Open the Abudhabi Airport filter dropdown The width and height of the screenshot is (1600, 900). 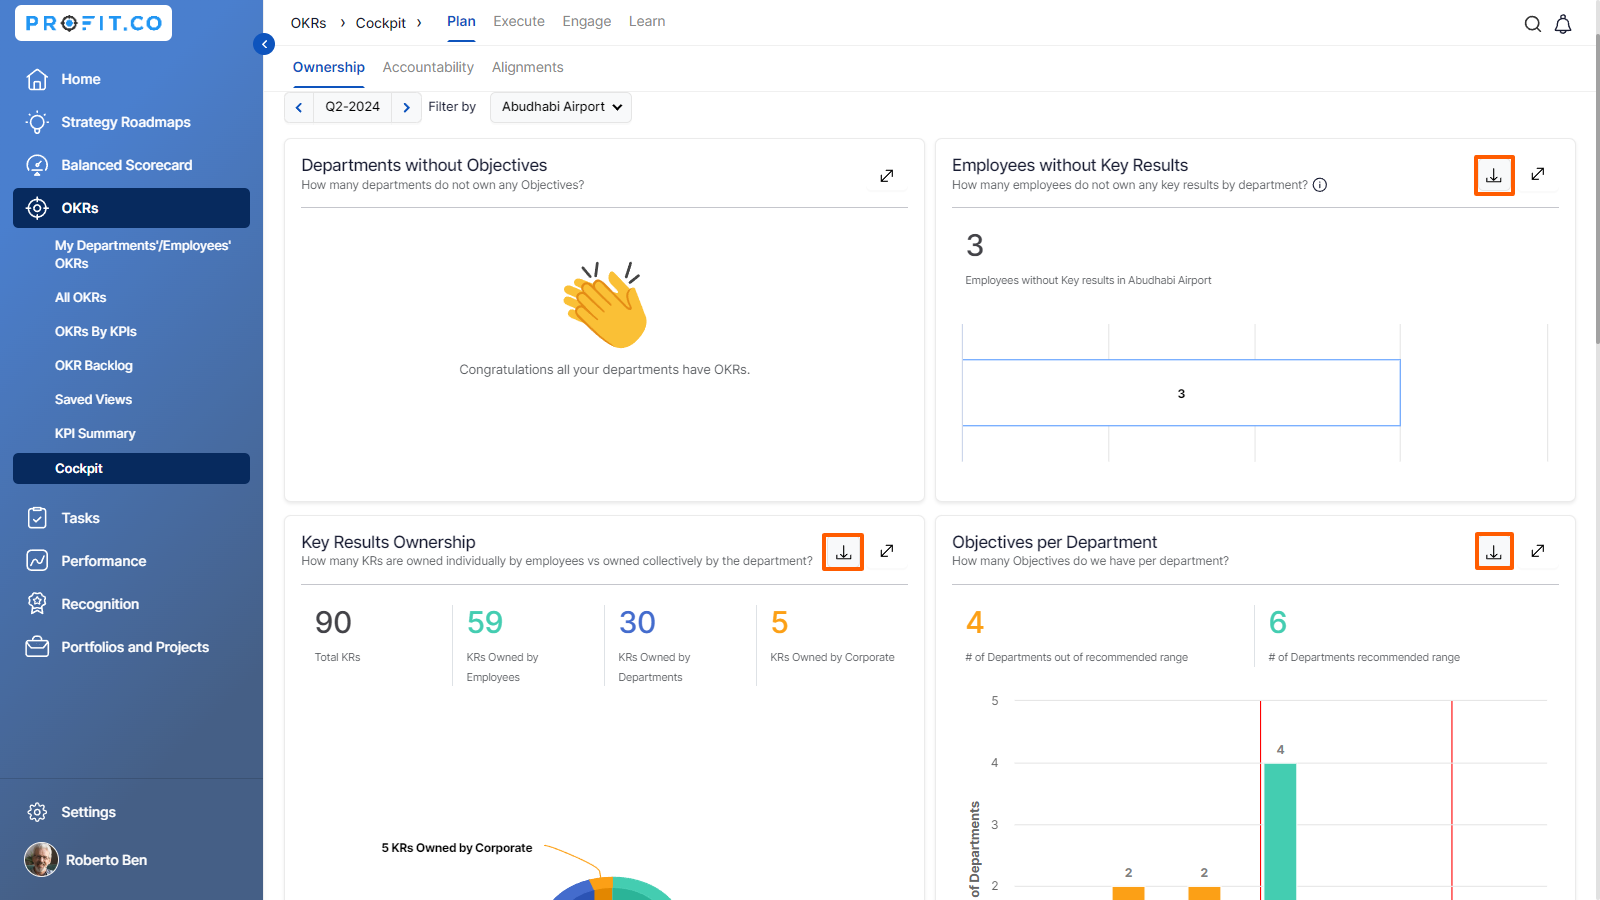(x=561, y=107)
